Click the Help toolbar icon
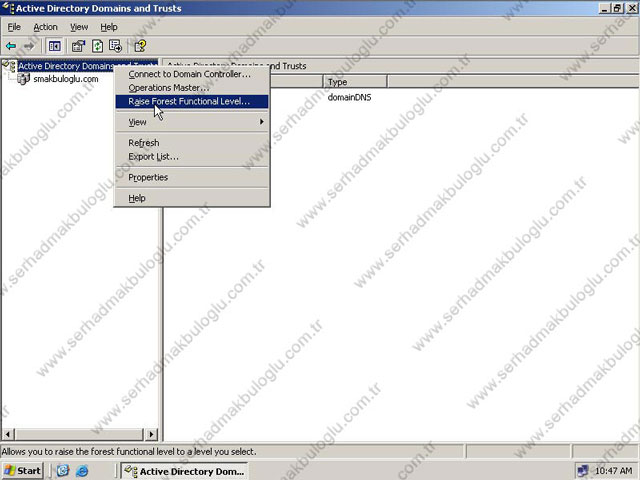The width and height of the screenshot is (640, 480). pyautogui.click(x=140, y=46)
